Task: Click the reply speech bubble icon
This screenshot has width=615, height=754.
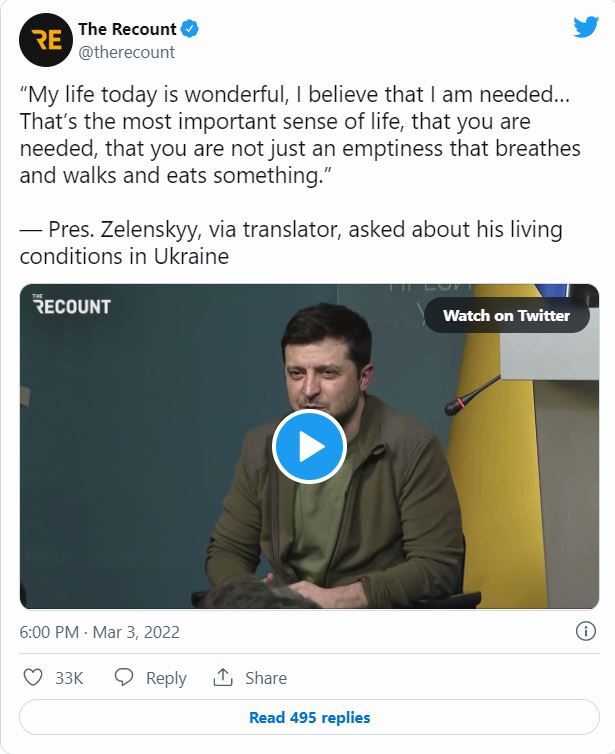Action: pyautogui.click(x=124, y=677)
